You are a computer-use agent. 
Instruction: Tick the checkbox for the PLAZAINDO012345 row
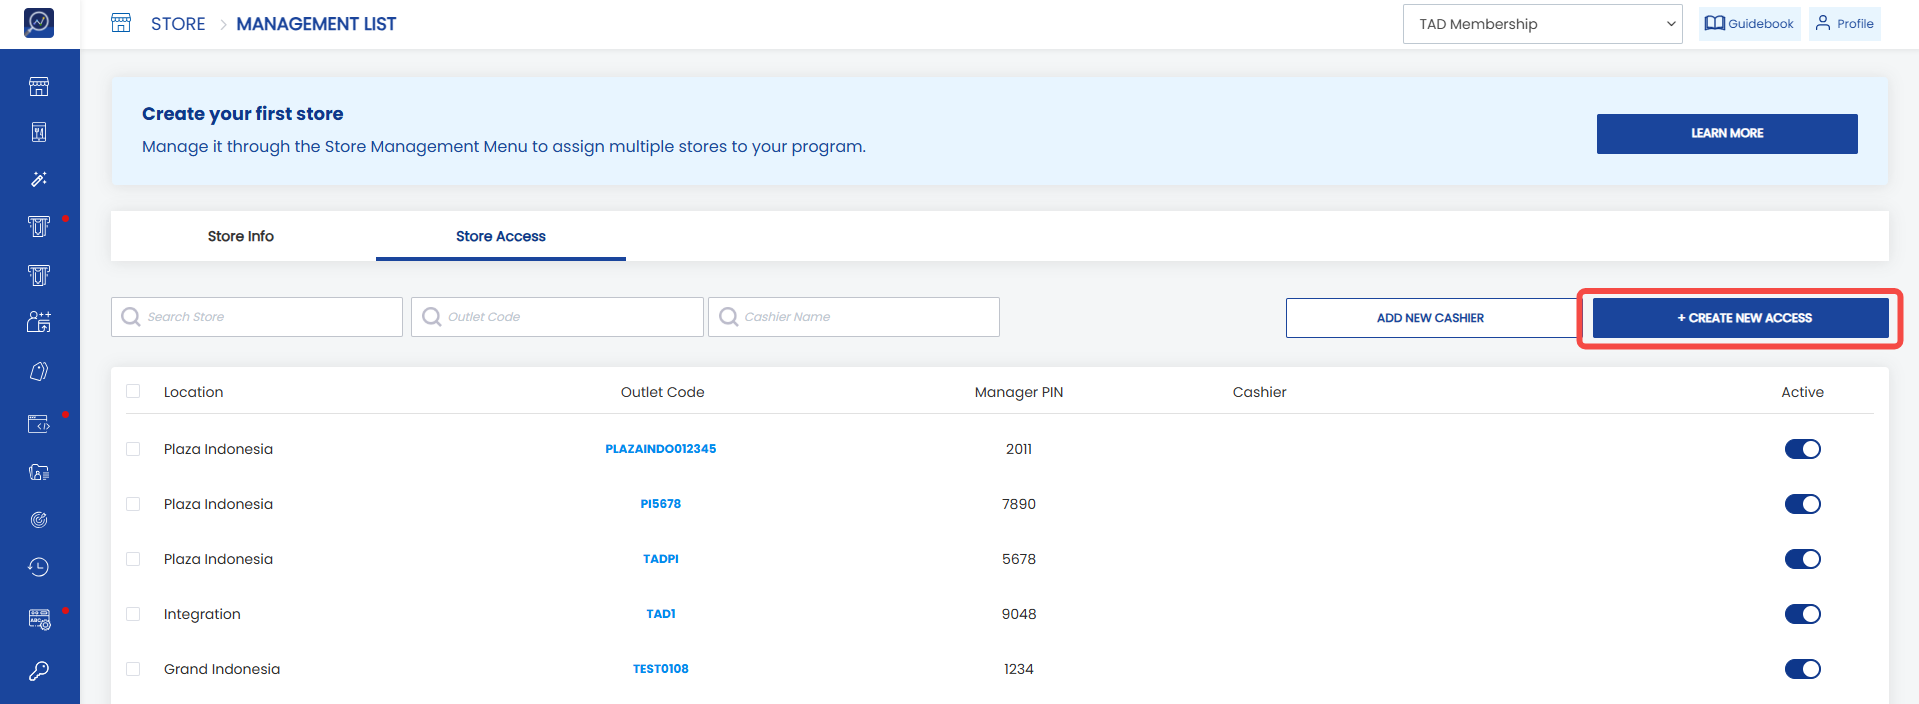[133, 449]
